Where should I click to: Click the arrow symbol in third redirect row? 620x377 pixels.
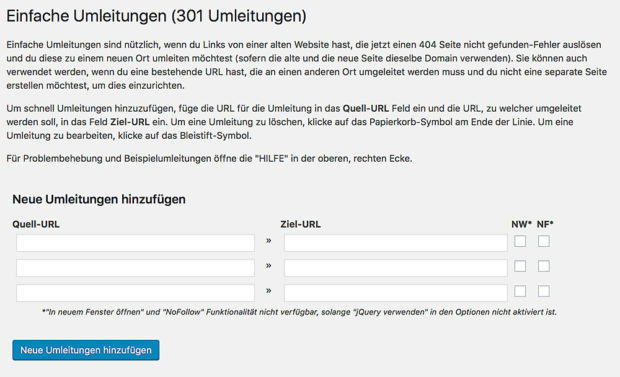[269, 291]
